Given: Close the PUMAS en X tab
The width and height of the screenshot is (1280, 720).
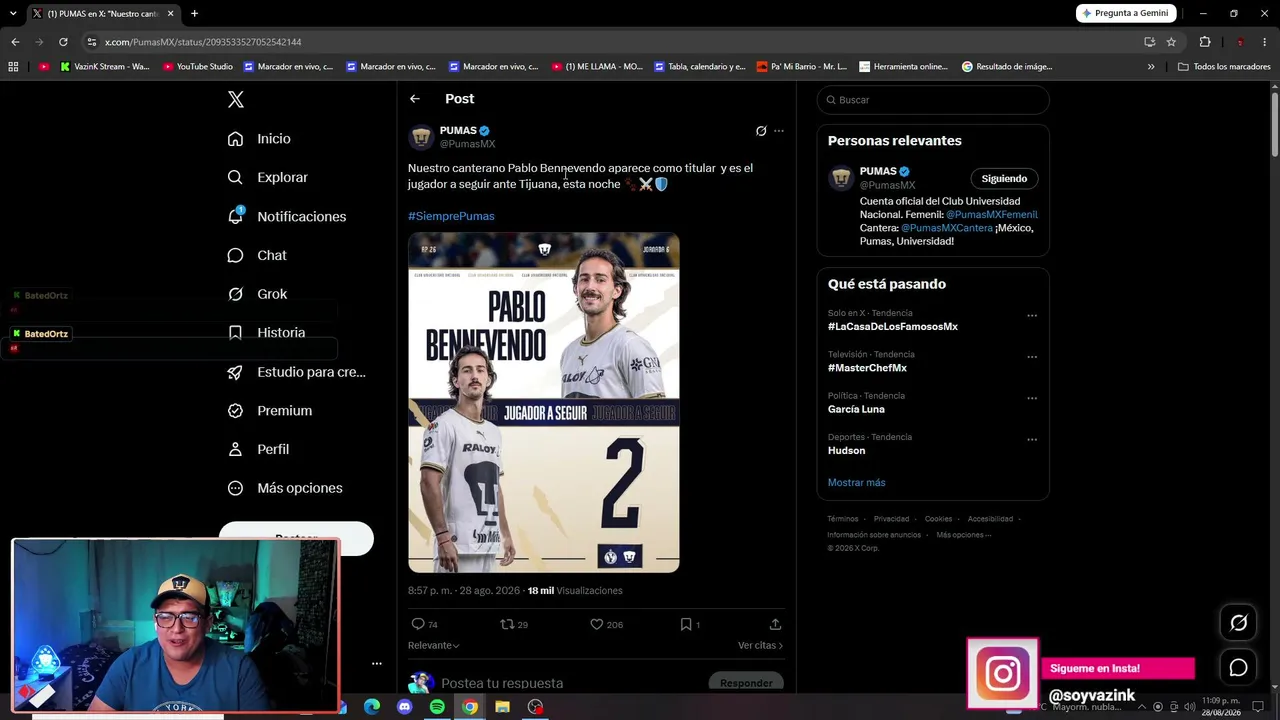Looking at the screenshot, I should pos(170,13).
